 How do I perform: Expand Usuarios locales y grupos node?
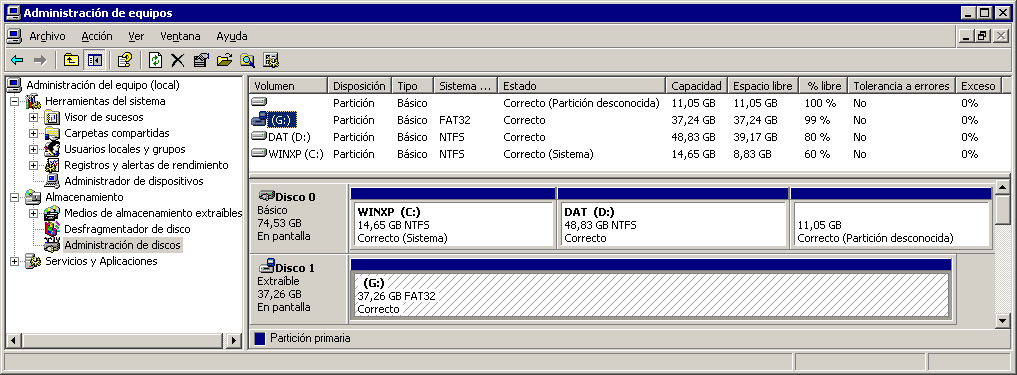point(34,149)
